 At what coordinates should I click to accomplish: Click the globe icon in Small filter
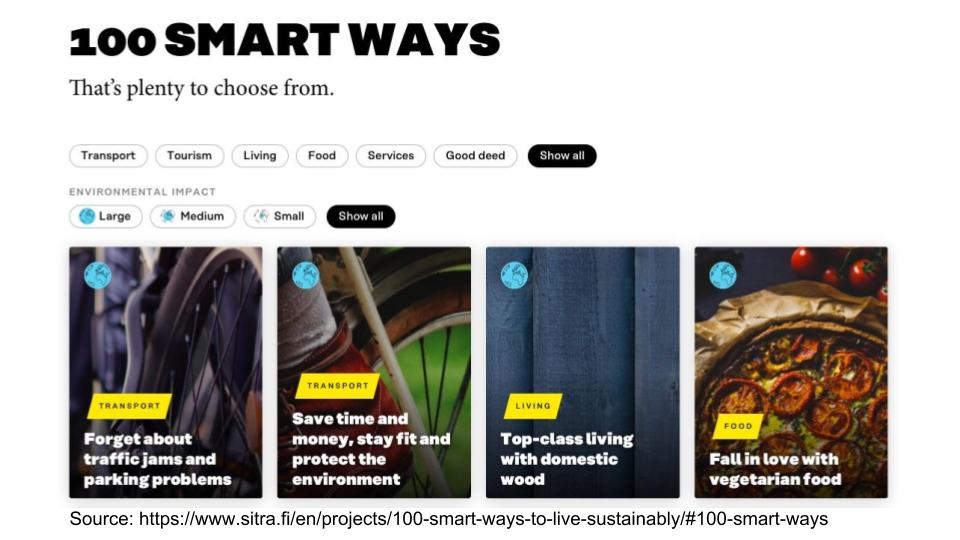pyautogui.click(x=261, y=216)
